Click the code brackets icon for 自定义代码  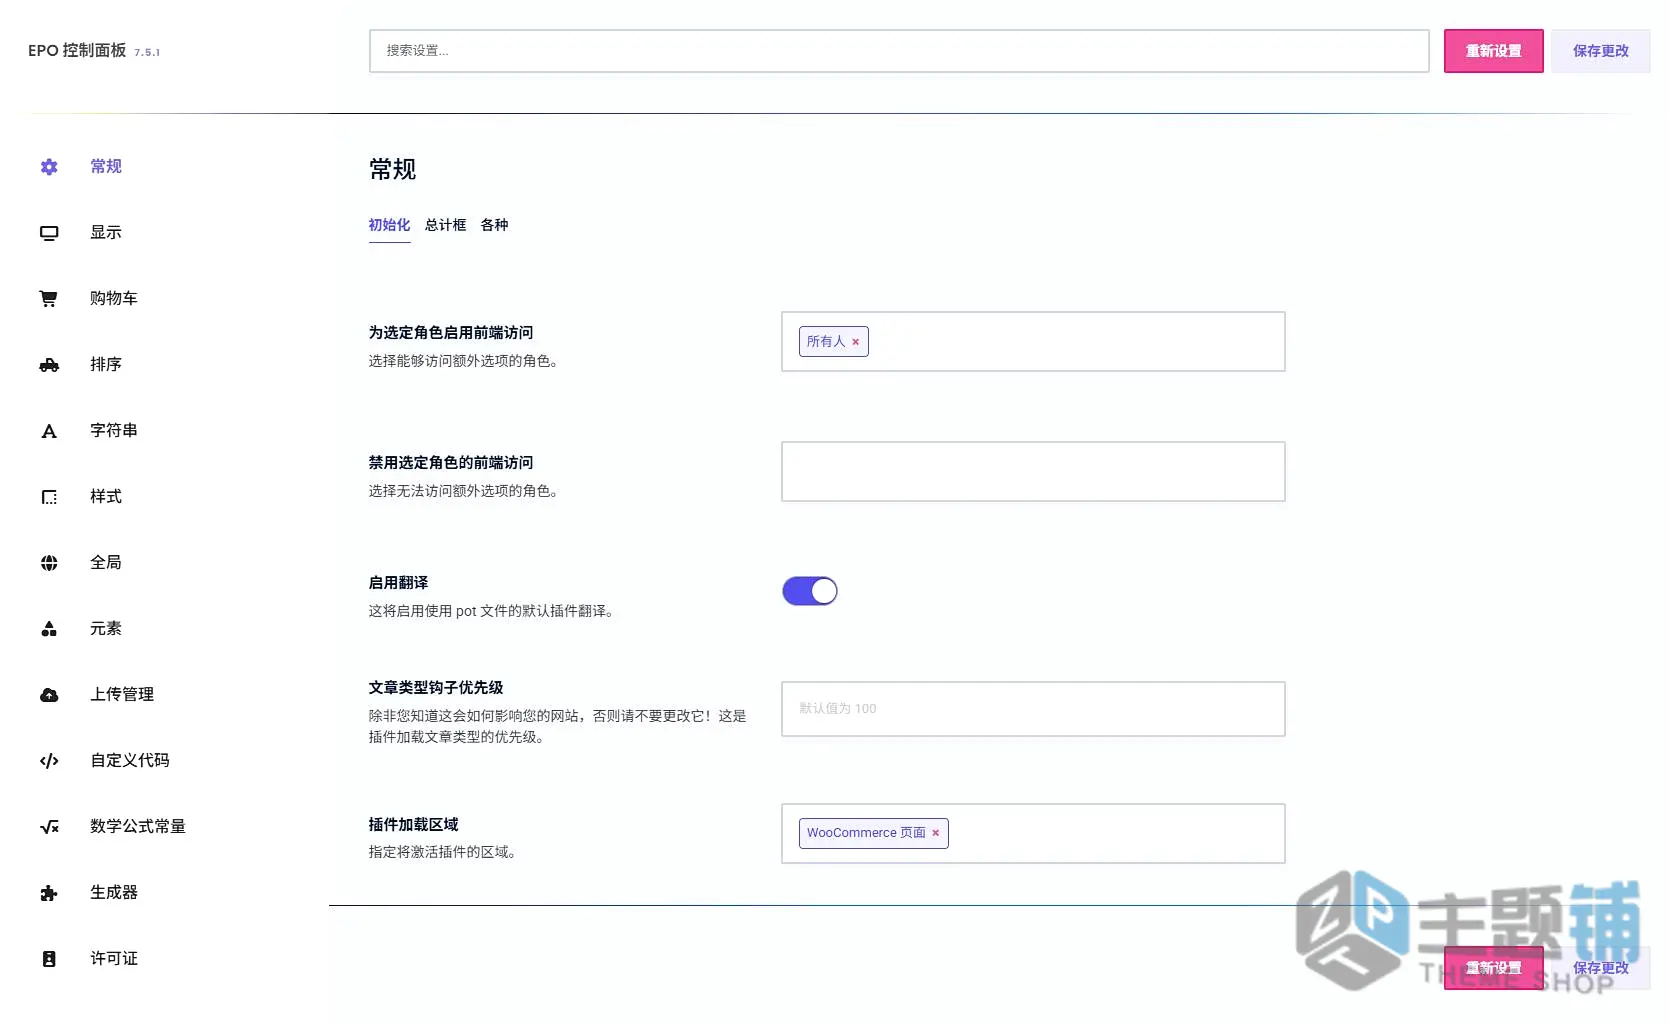coord(49,761)
